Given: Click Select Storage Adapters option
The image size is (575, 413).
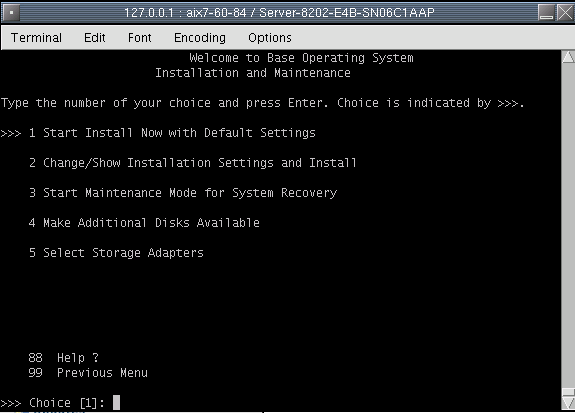Looking at the screenshot, I should (x=116, y=253).
